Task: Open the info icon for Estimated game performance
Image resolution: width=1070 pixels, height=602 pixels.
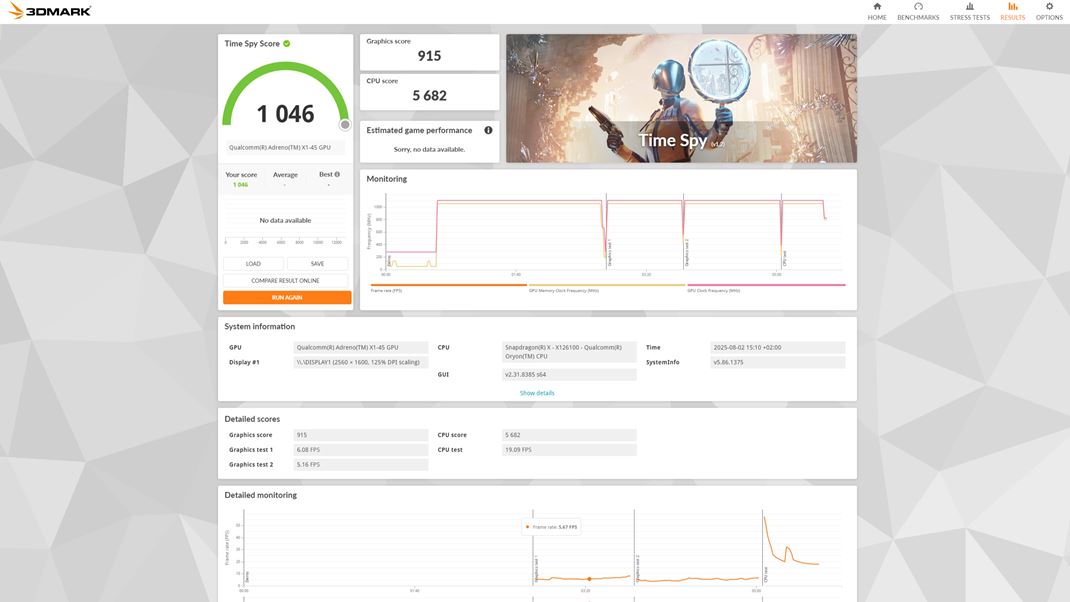Action: [489, 130]
